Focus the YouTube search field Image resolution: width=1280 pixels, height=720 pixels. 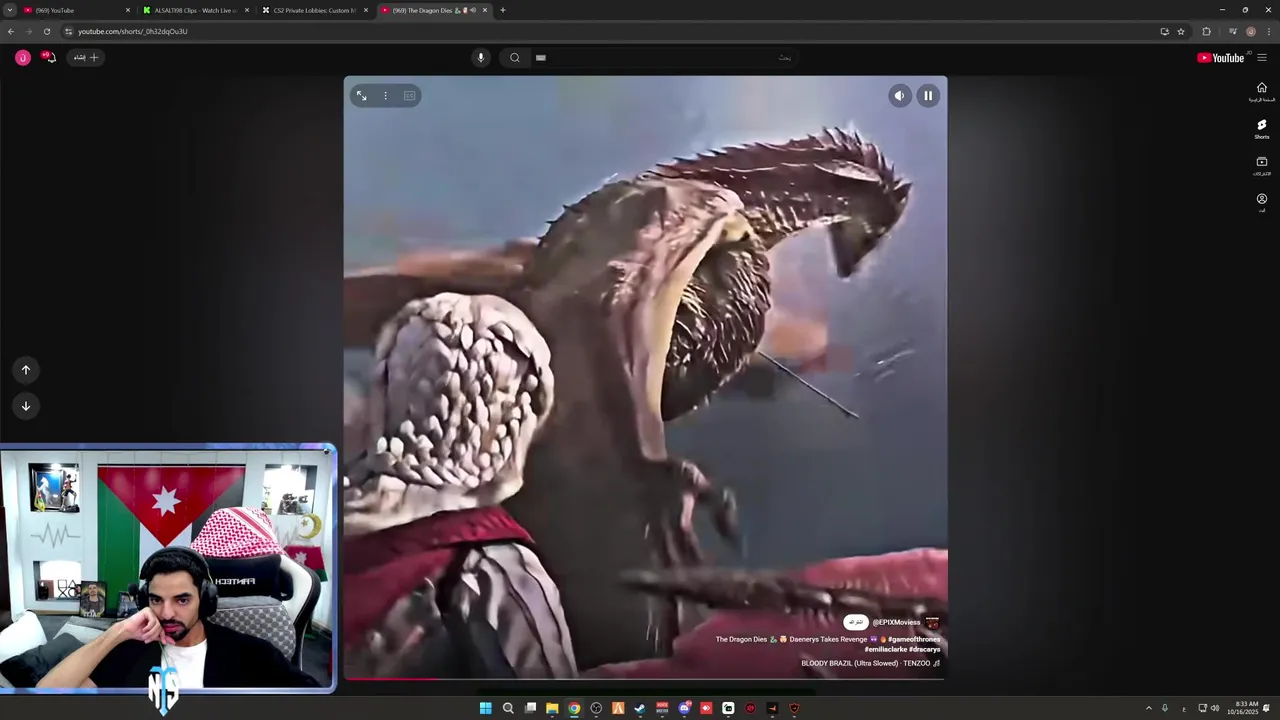pos(663,58)
